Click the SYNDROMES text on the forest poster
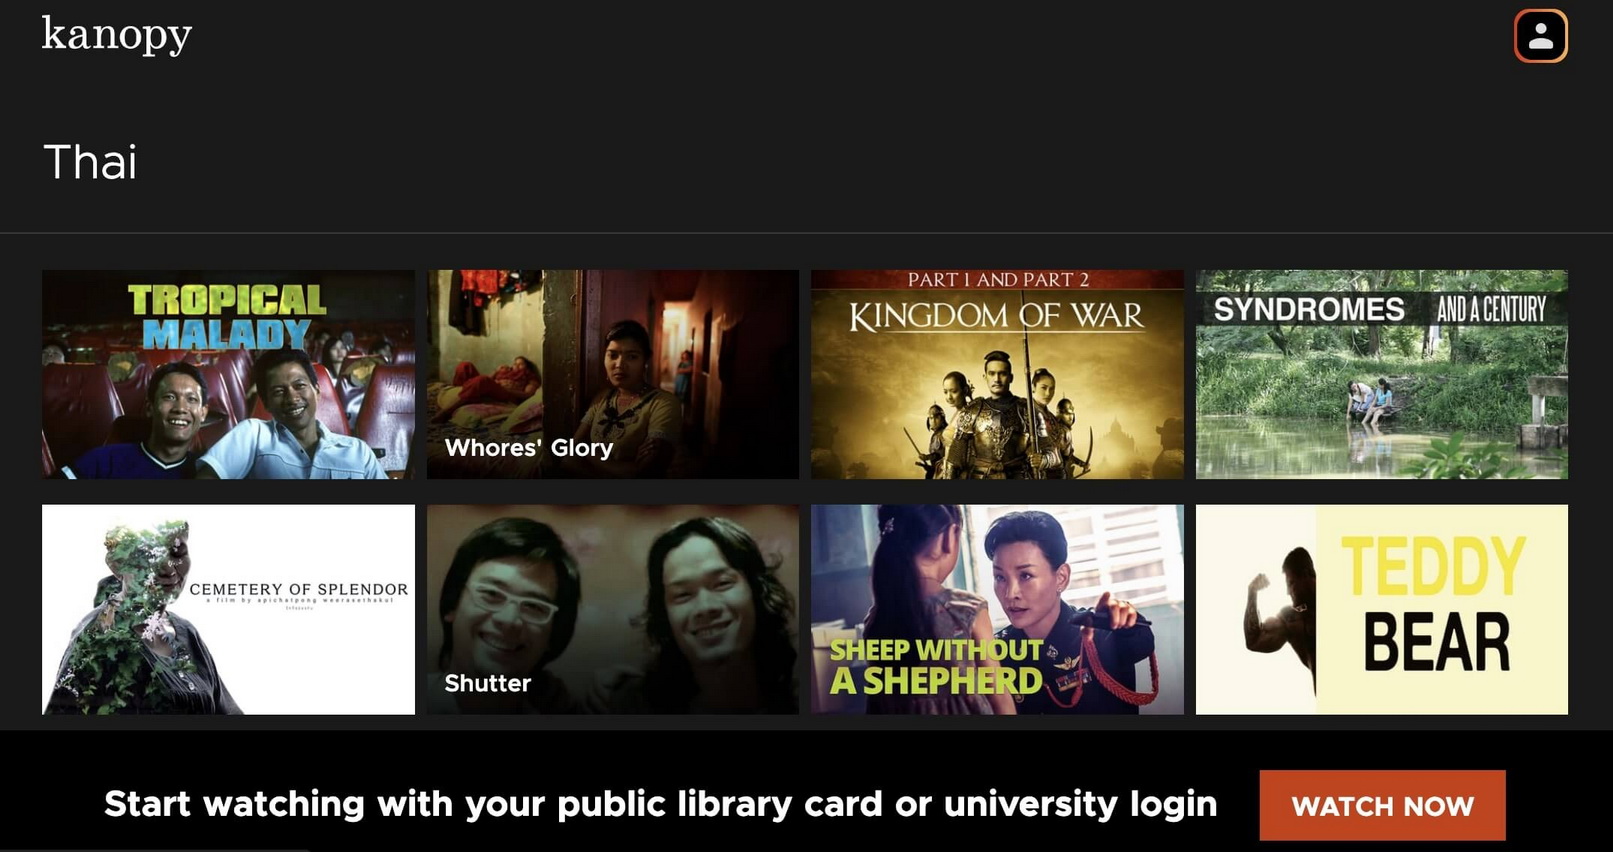This screenshot has width=1613, height=852. pos(1309,309)
